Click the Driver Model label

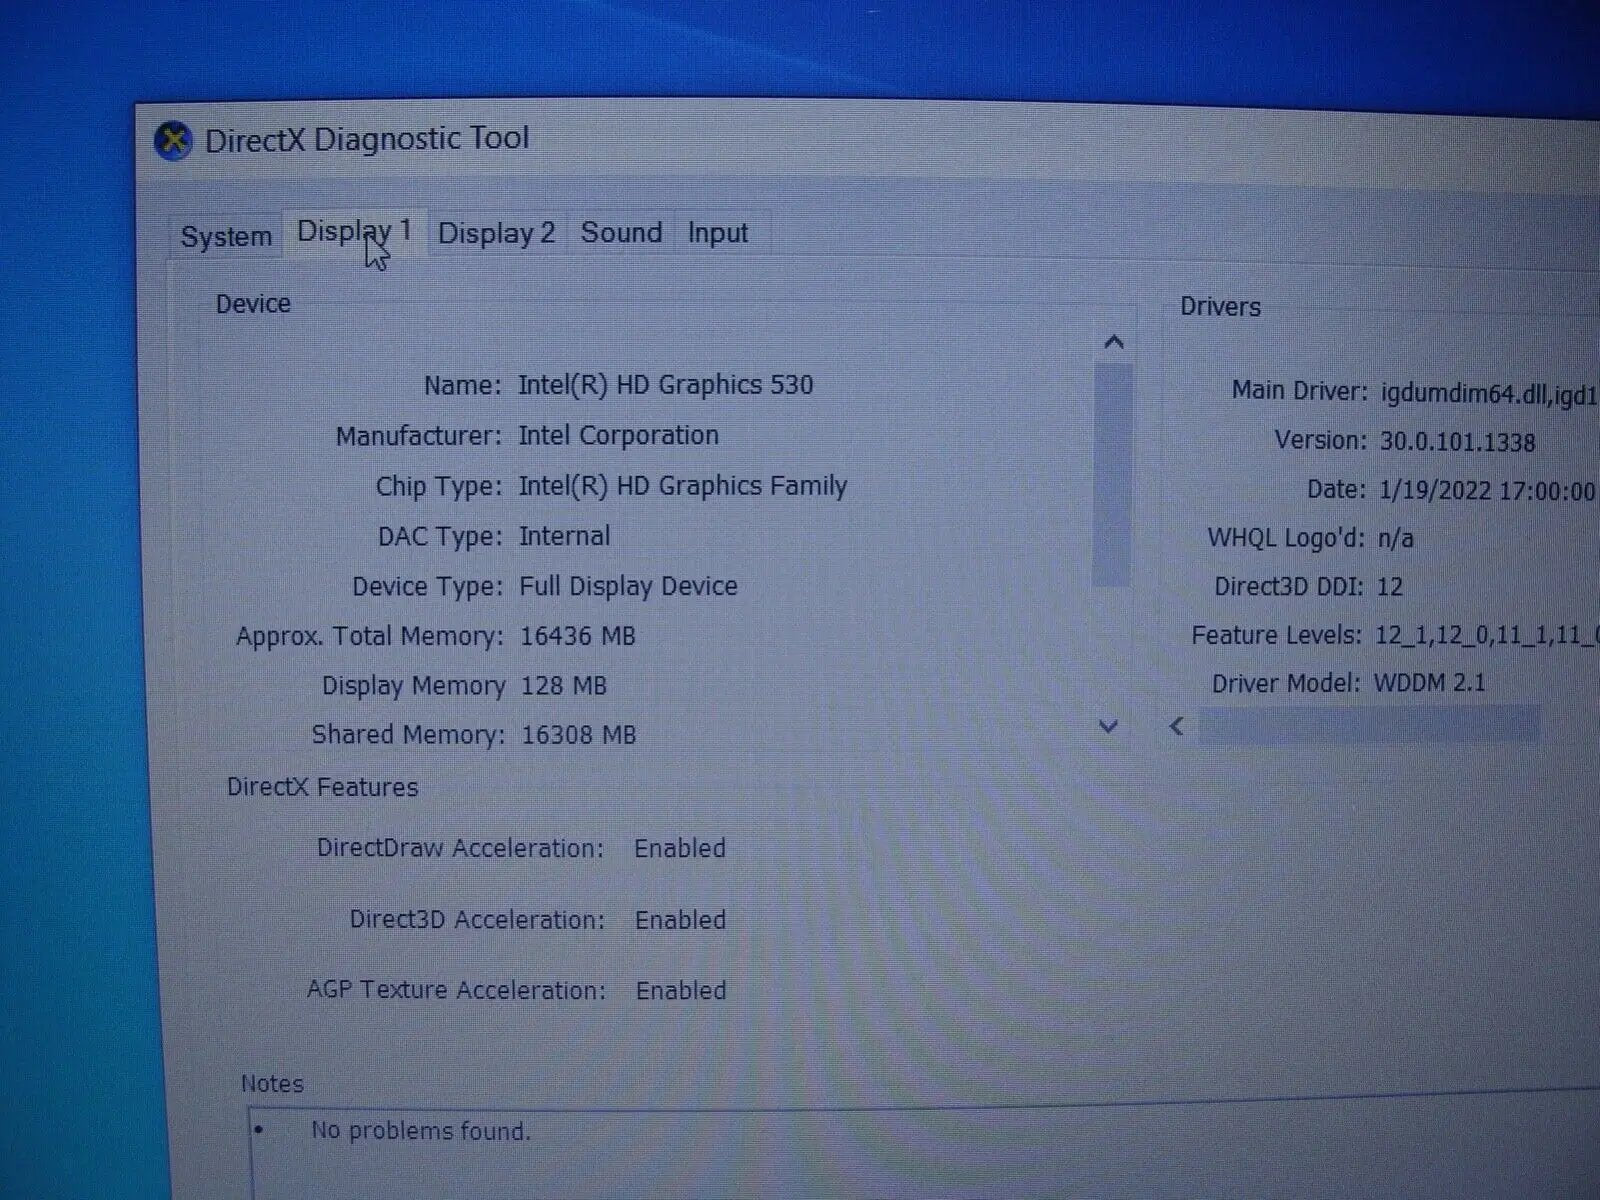[1286, 683]
